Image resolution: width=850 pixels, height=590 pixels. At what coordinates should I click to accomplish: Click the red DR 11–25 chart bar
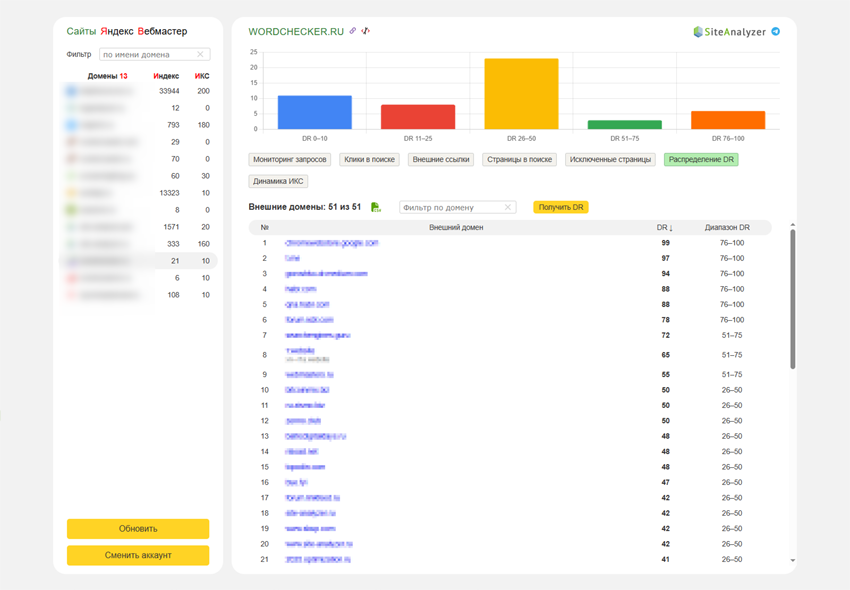(x=418, y=117)
